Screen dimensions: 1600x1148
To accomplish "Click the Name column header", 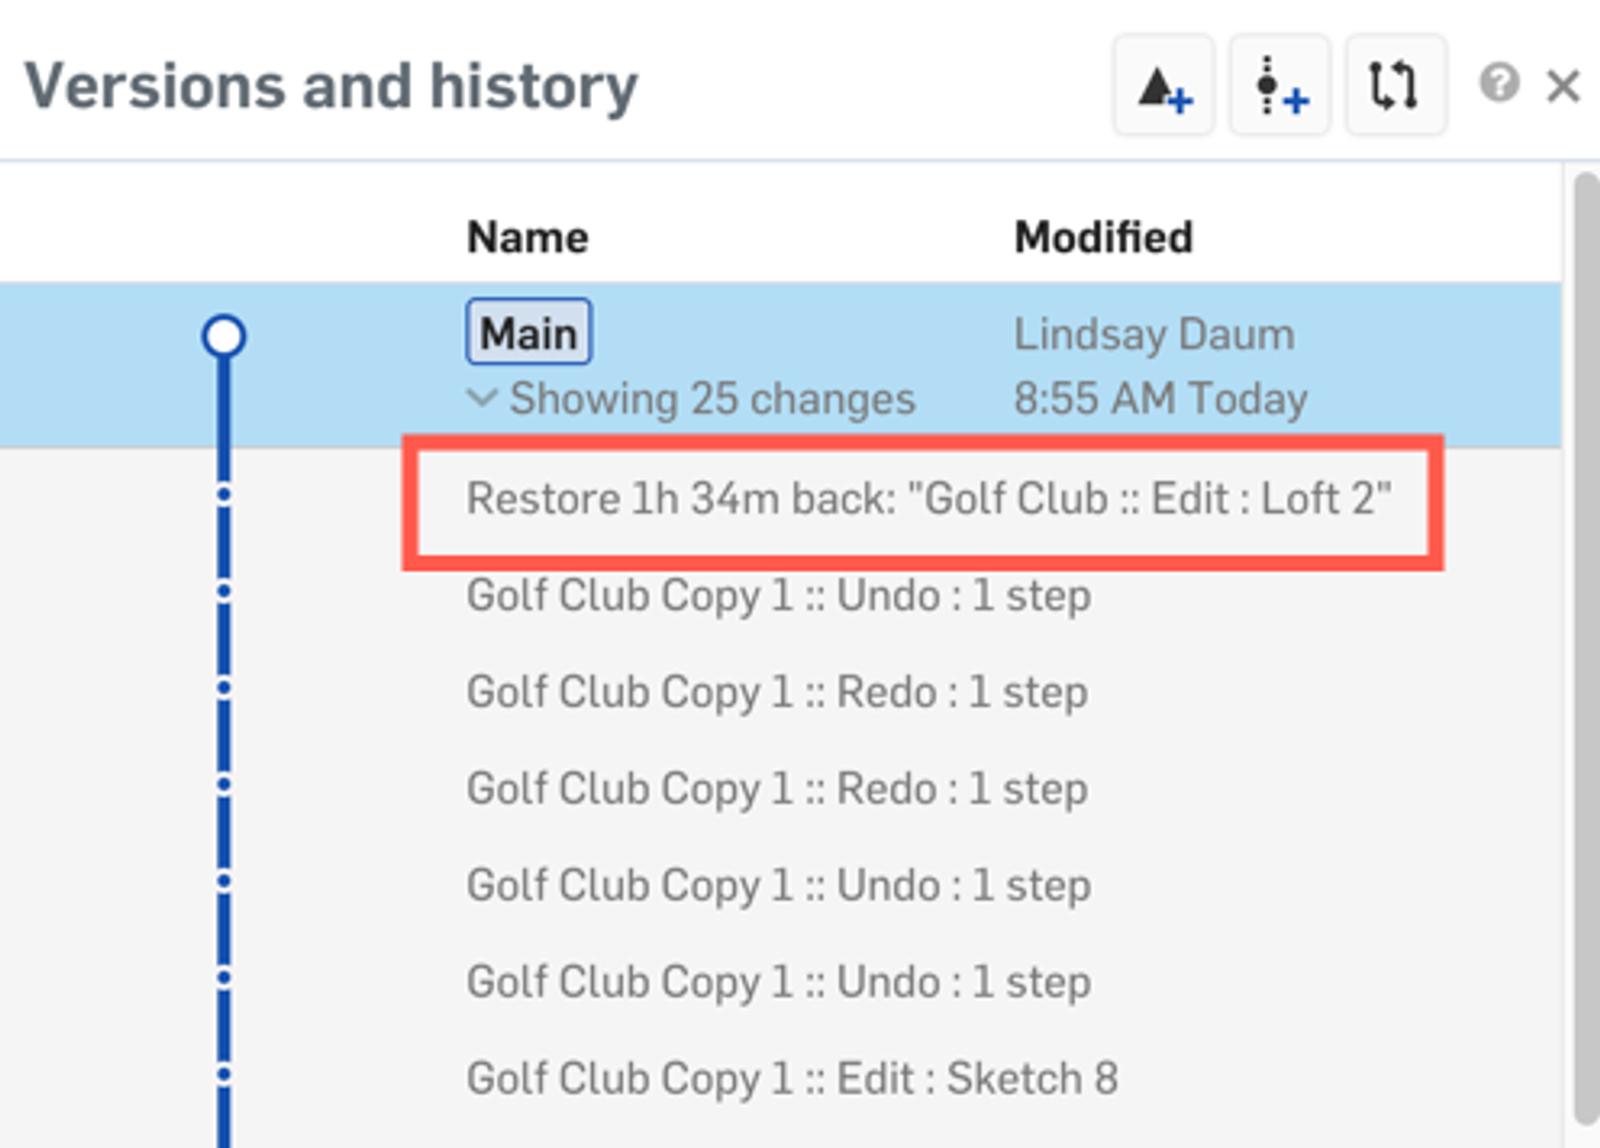I will (x=528, y=238).
